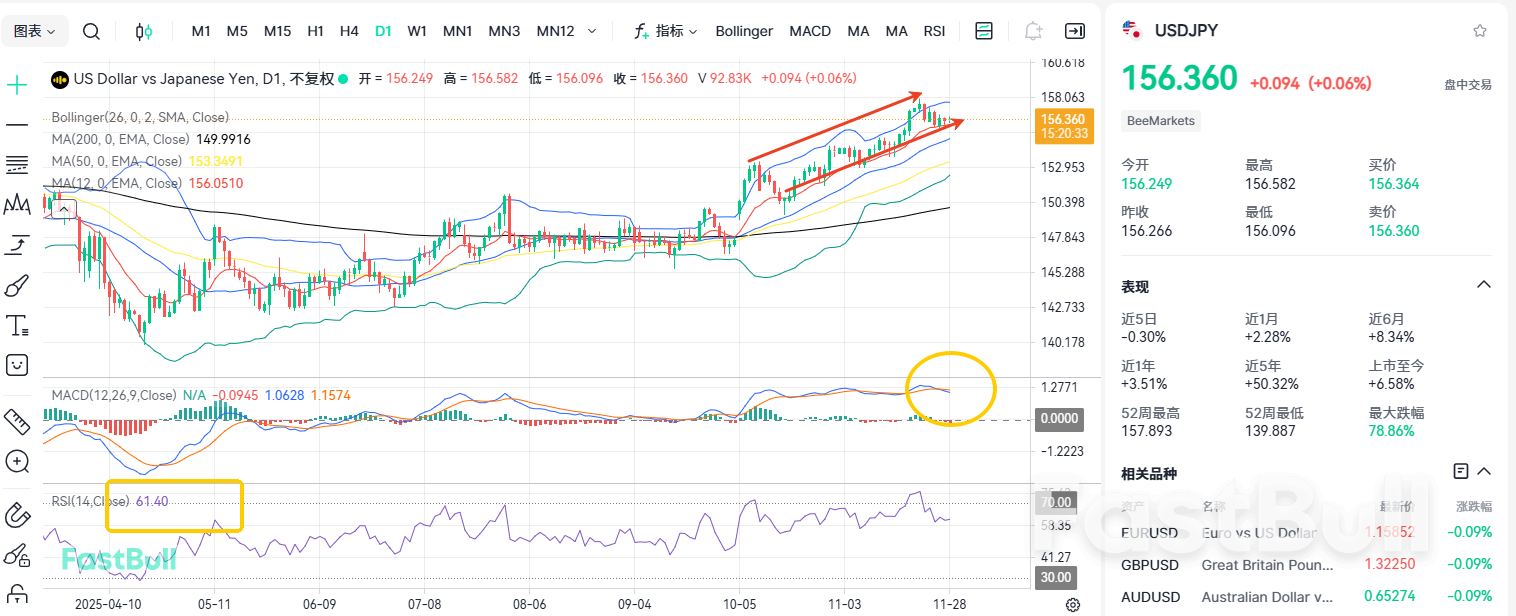Open Bollinger indicator settings
1516x616 pixels.
[x=744, y=31]
